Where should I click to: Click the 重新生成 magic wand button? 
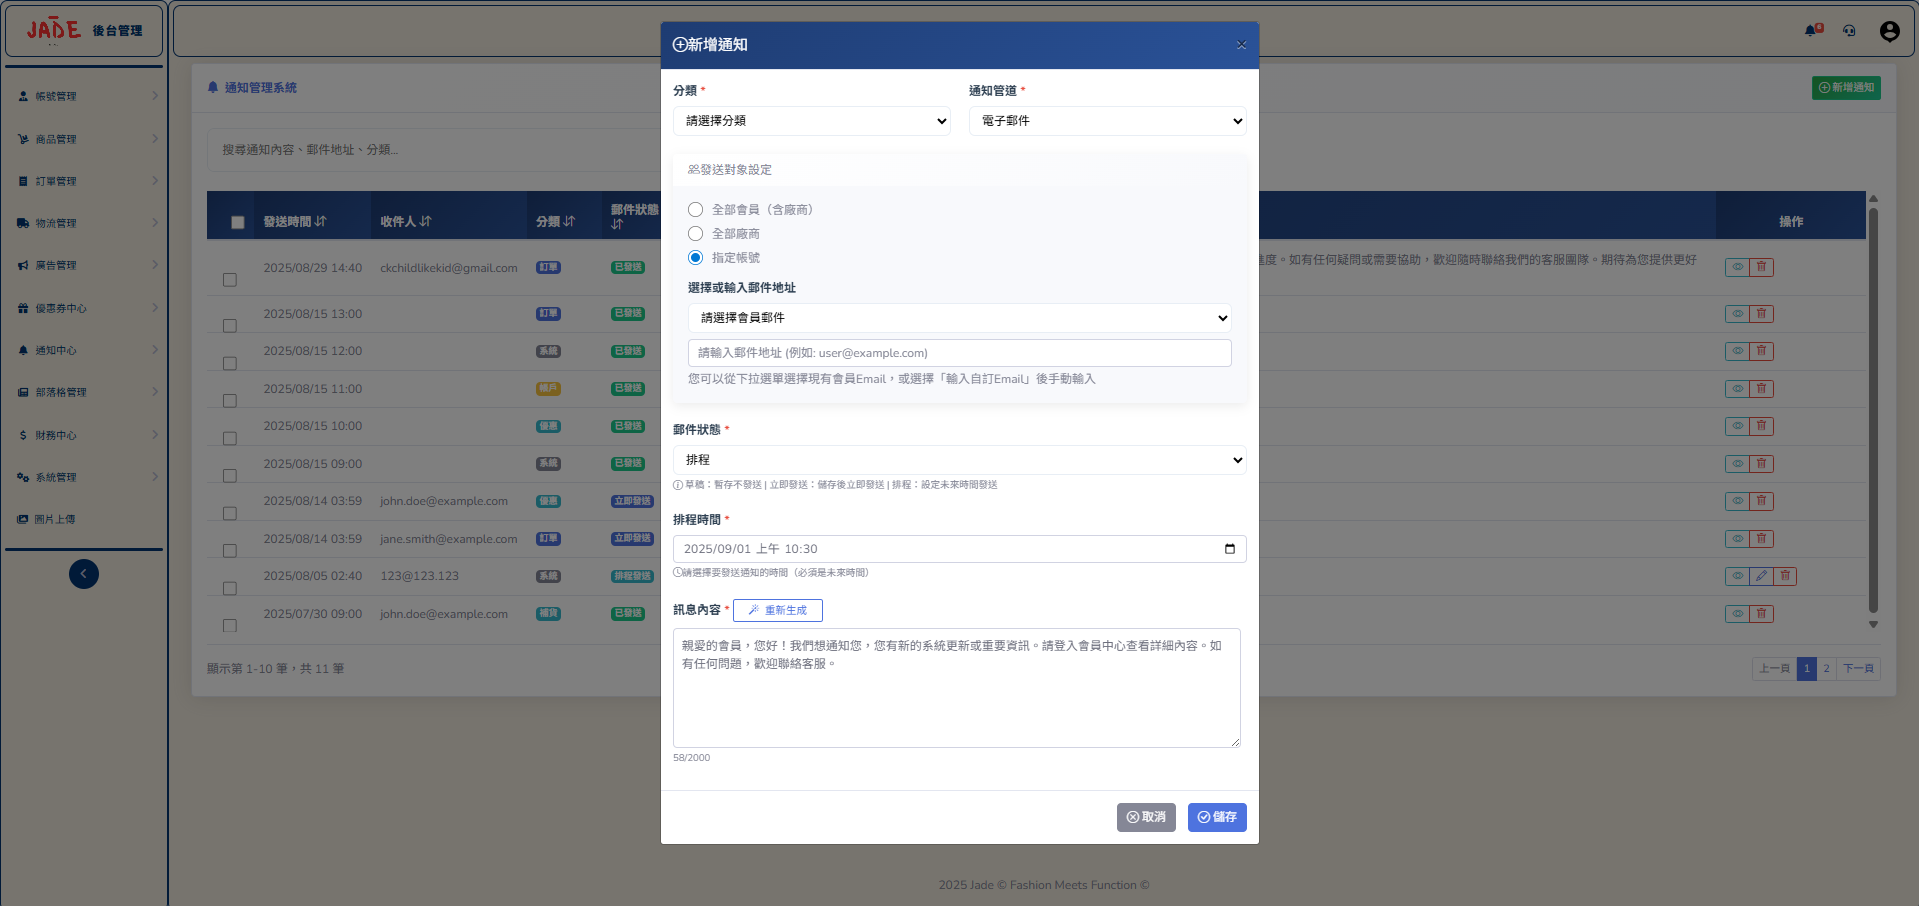tap(777, 610)
